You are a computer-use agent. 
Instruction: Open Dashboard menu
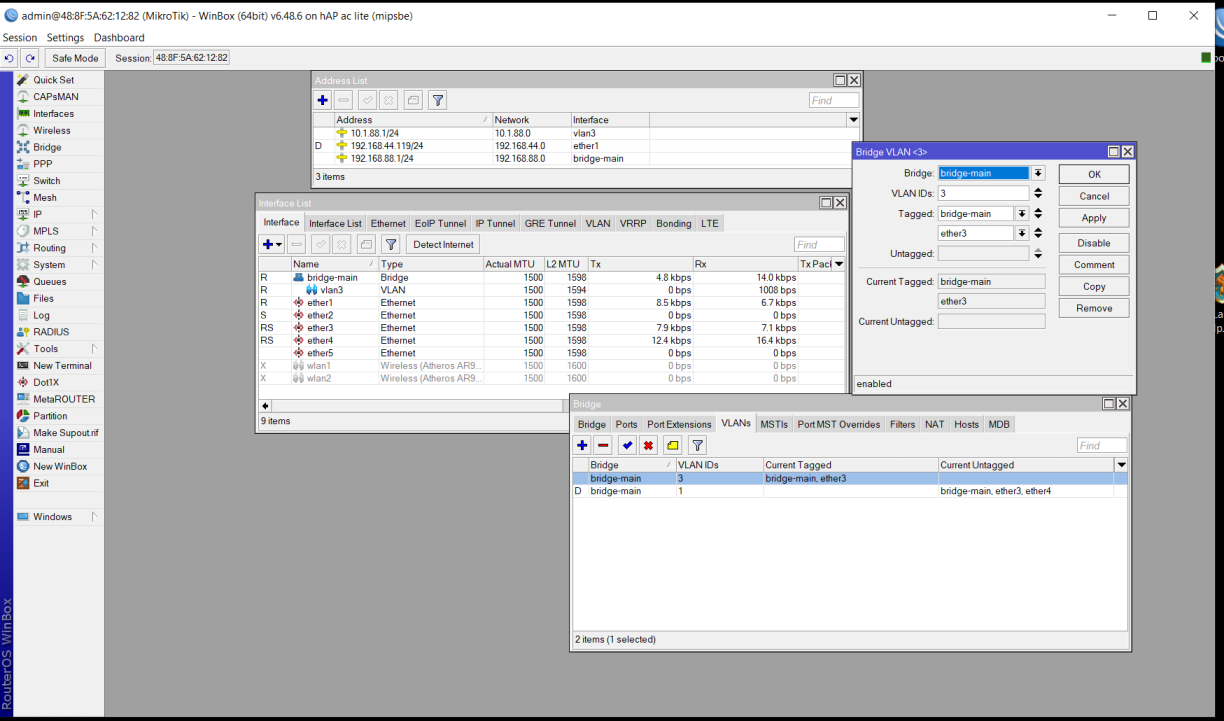119,38
